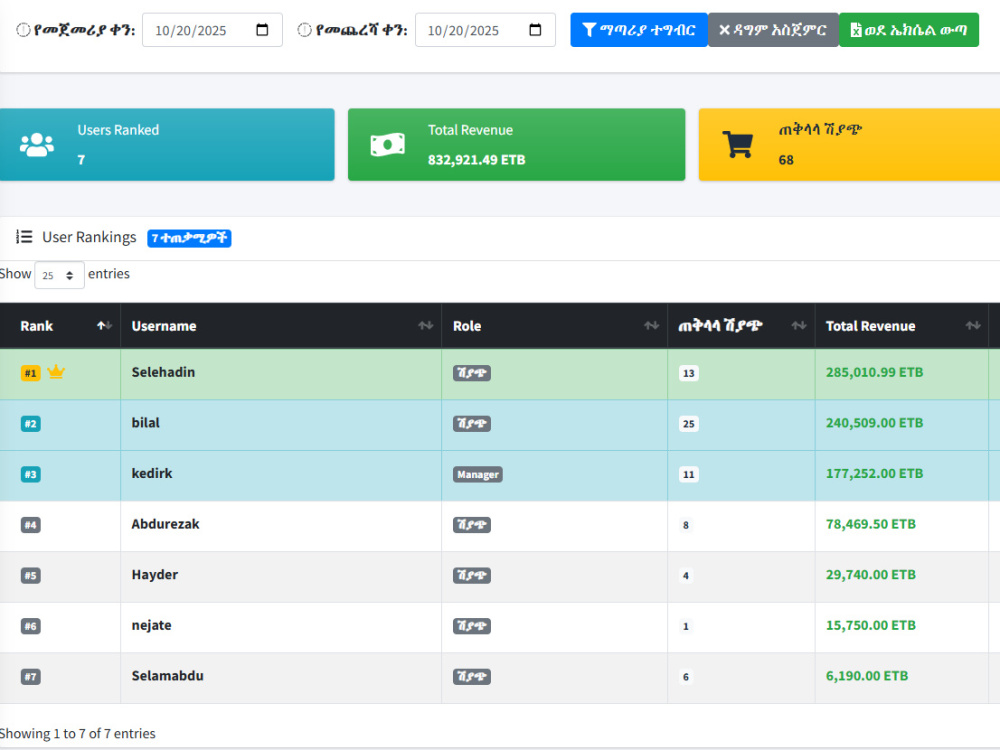The height and width of the screenshot is (750, 1000).
Task: Open the start date calendar picker icon
Action: click(x=262, y=30)
